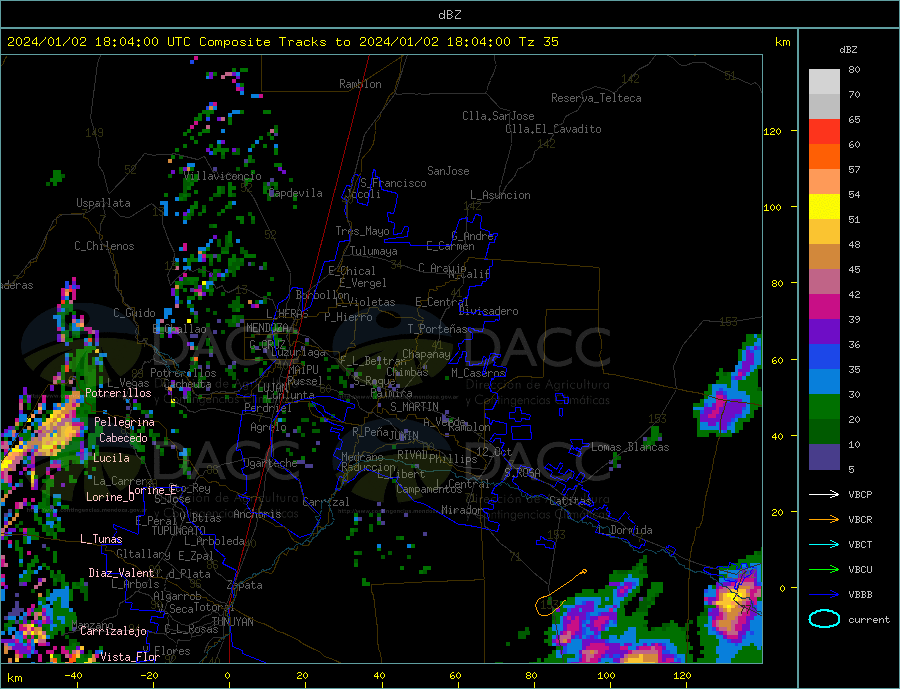Click the 'Anchoris' map label
Image resolution: width=900 pixels, height=689 pixels.
point(257,514)
